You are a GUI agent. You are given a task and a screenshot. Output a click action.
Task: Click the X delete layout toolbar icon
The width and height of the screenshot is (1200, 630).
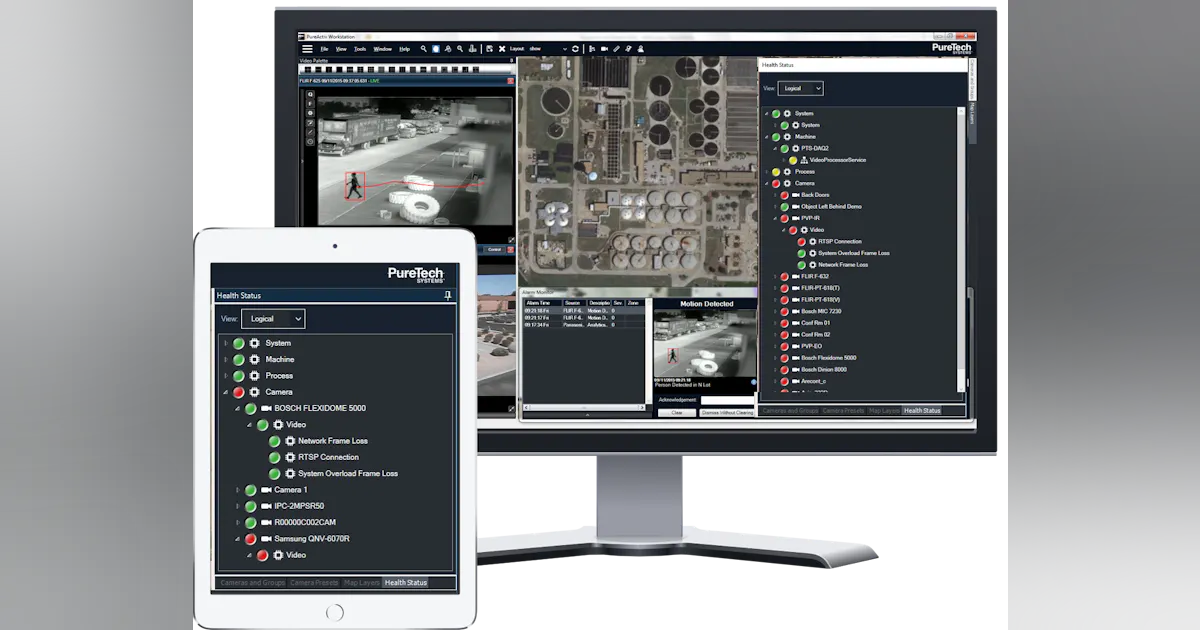point(501,48)
